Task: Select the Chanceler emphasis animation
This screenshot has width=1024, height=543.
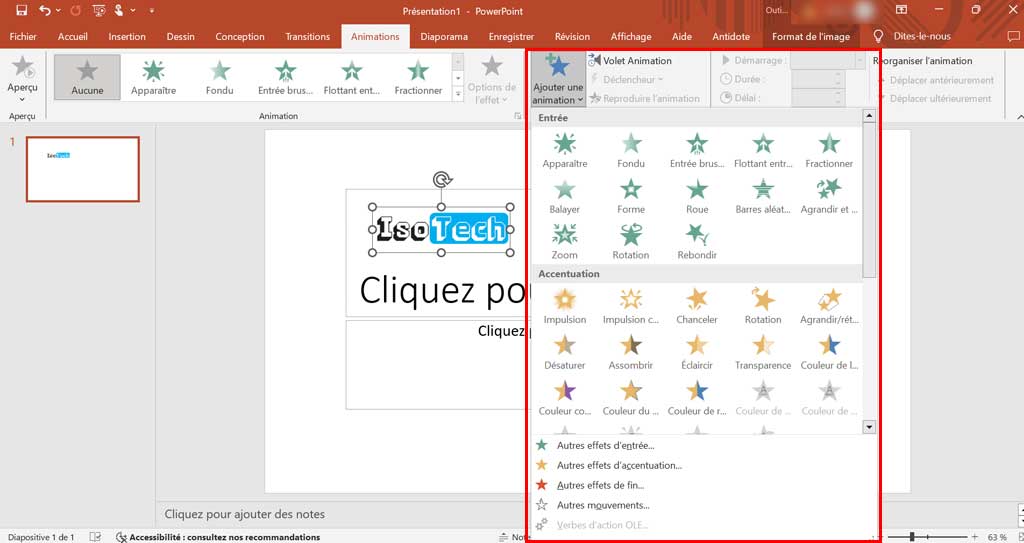Action: [x=697, y=305]
